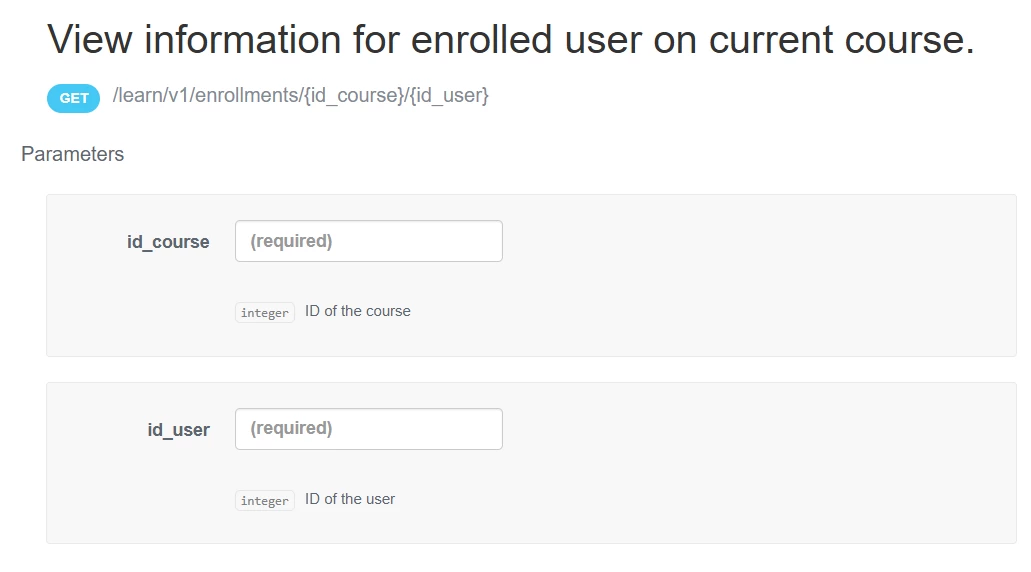Click the {id_course} placeholder in the endpoint path
Viewport: 1031px width, 572px height.
pyautogui.click(x=353, y=96)
